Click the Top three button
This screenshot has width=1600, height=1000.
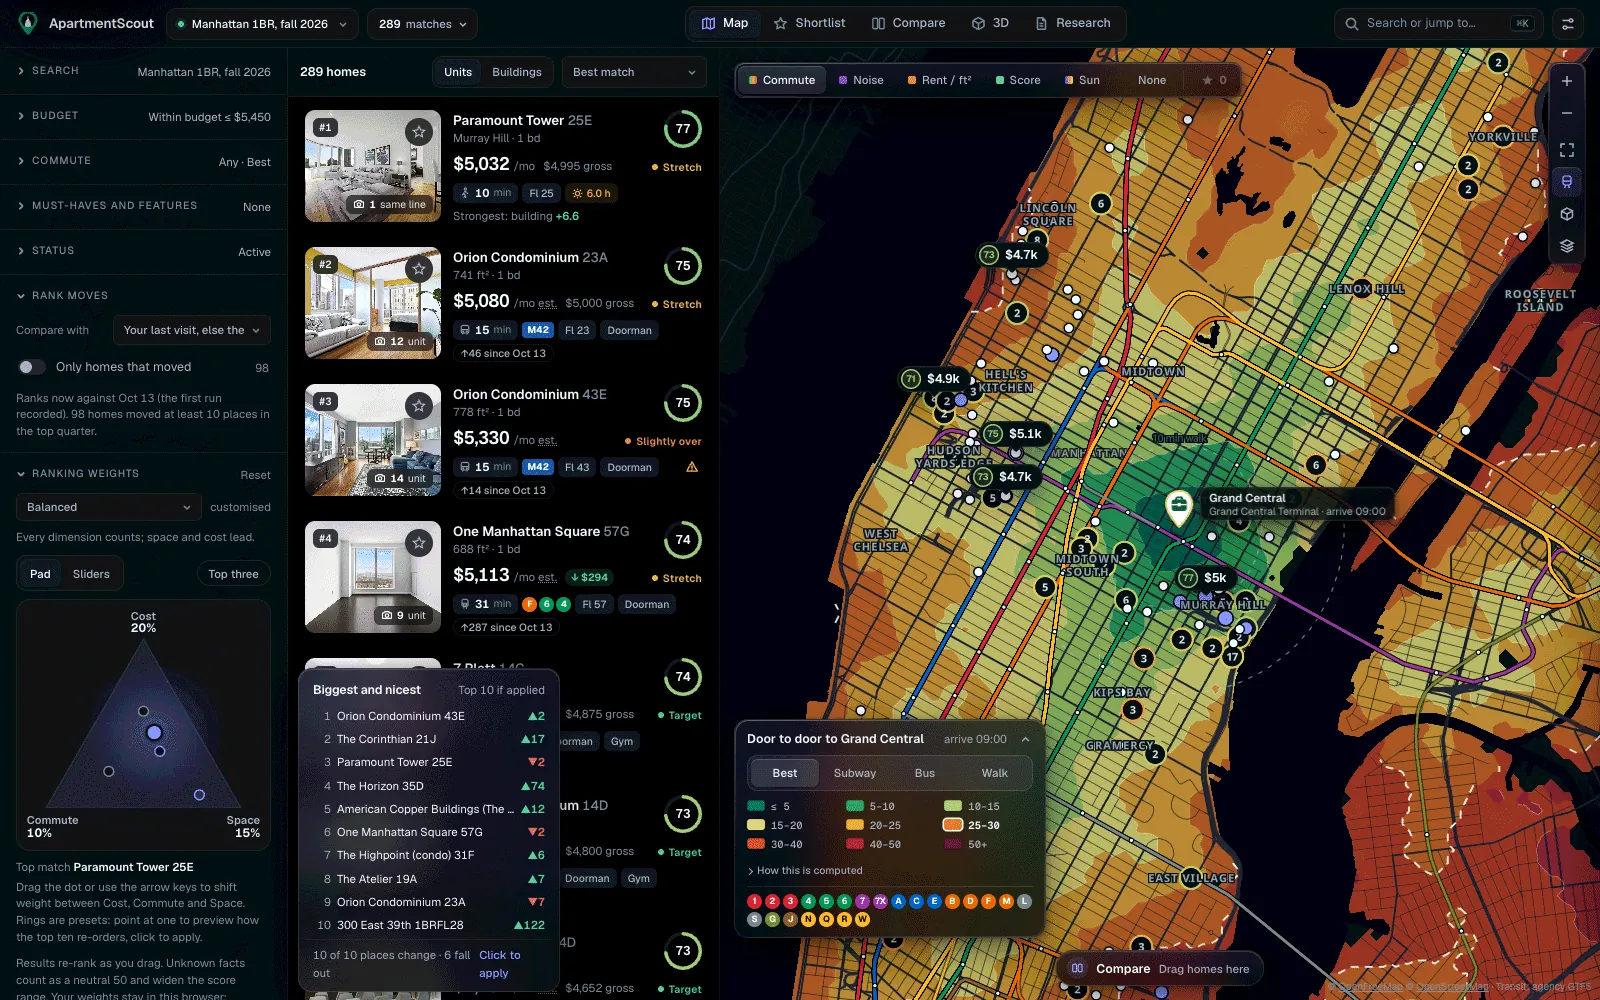pyautogui.click(x=233, y=574)
